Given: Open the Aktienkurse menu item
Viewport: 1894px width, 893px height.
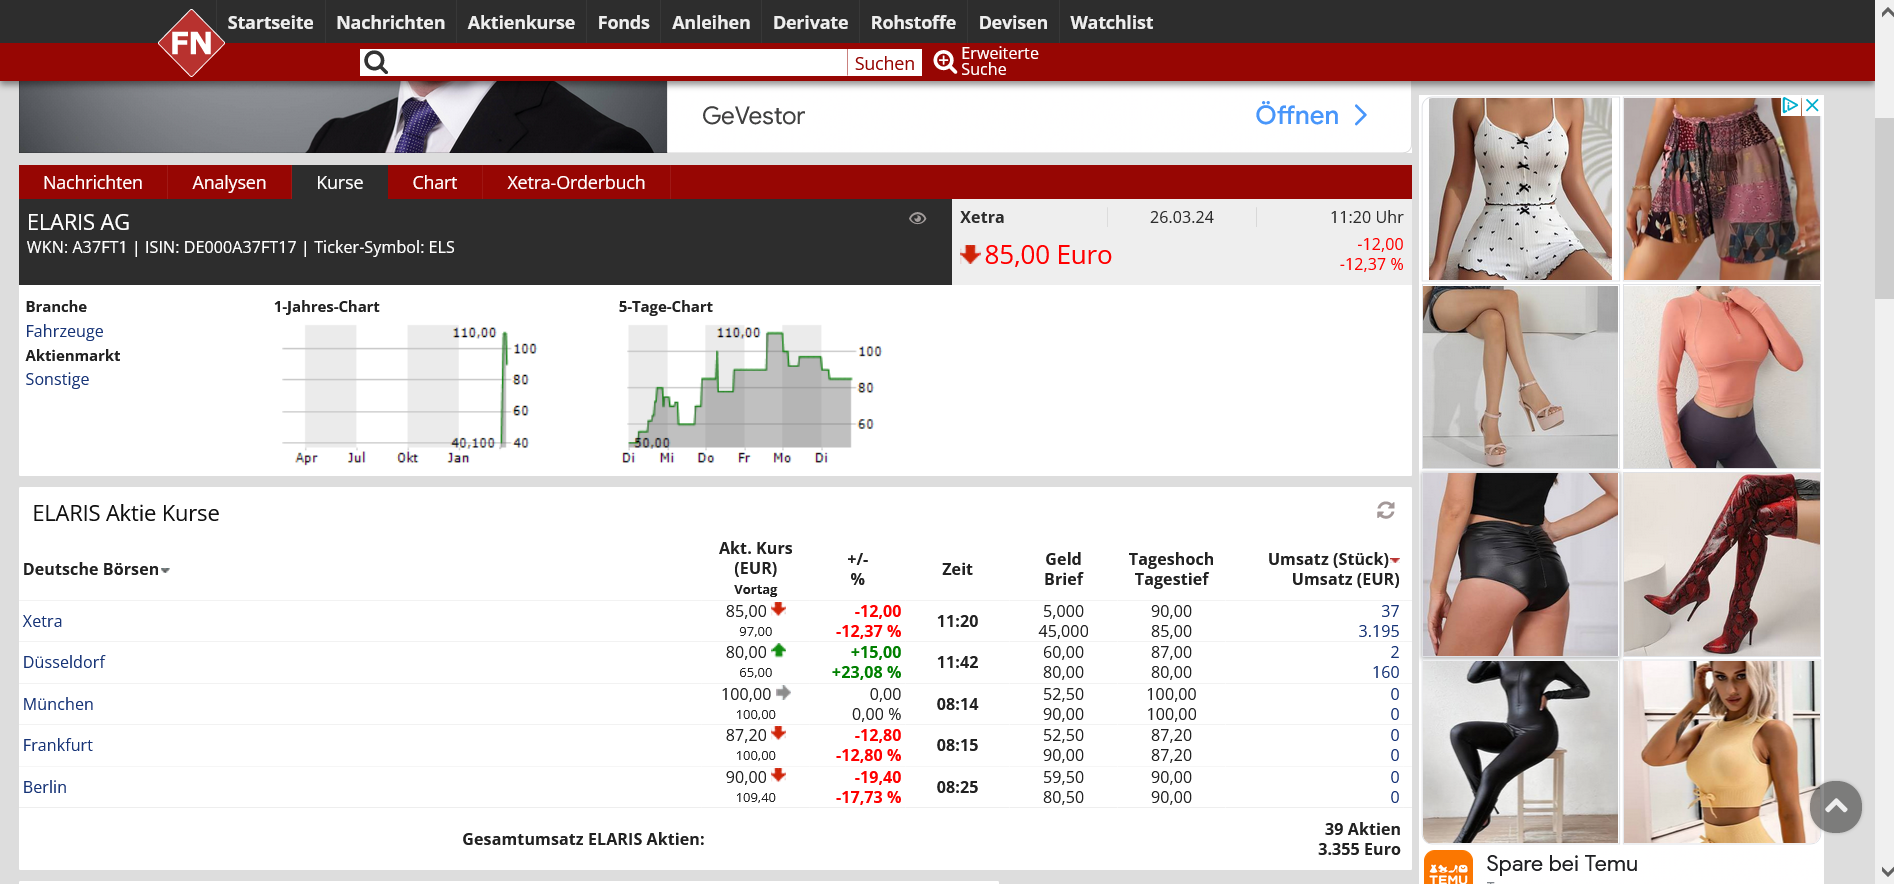Looking at the screenshot, I should tap(521, 22).
